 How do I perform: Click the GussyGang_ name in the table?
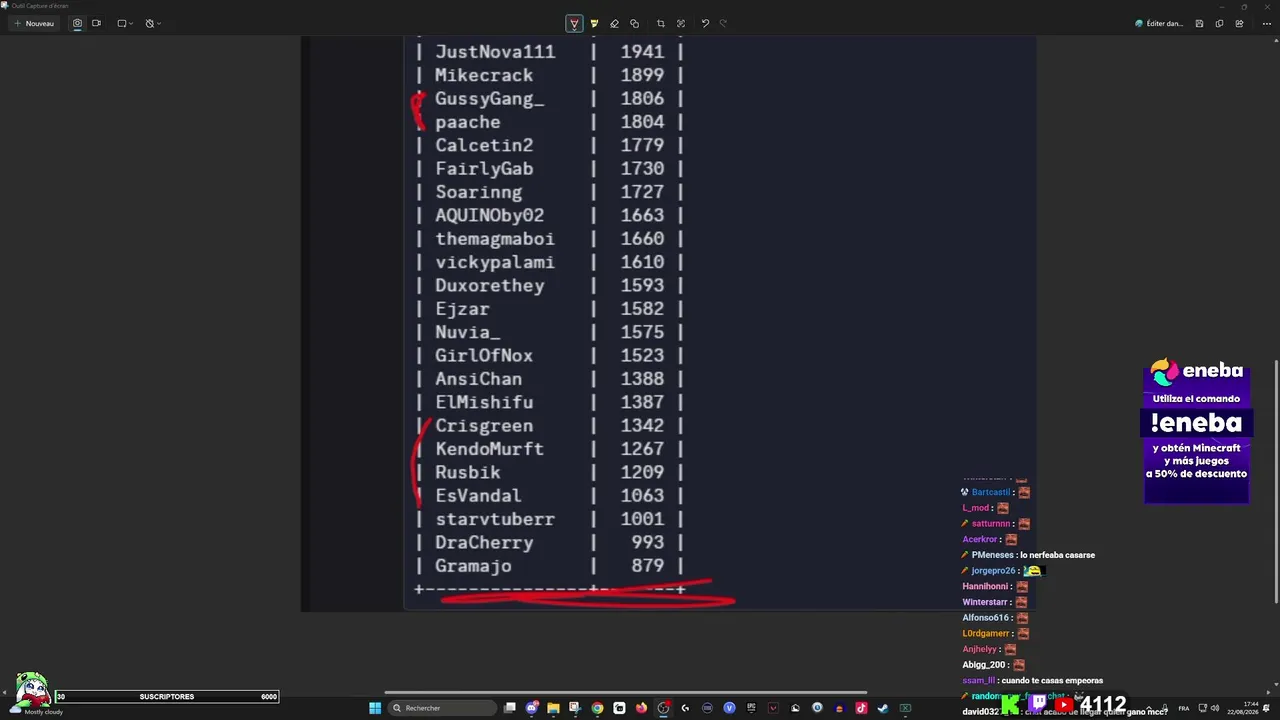coord(490,99)
